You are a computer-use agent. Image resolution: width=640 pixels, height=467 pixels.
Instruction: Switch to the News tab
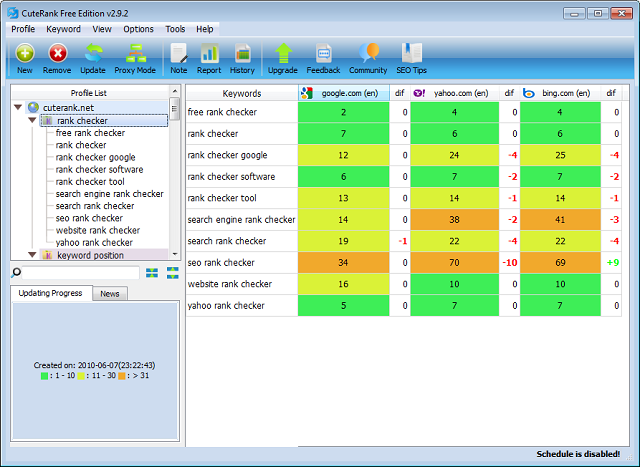pos(110,294)
